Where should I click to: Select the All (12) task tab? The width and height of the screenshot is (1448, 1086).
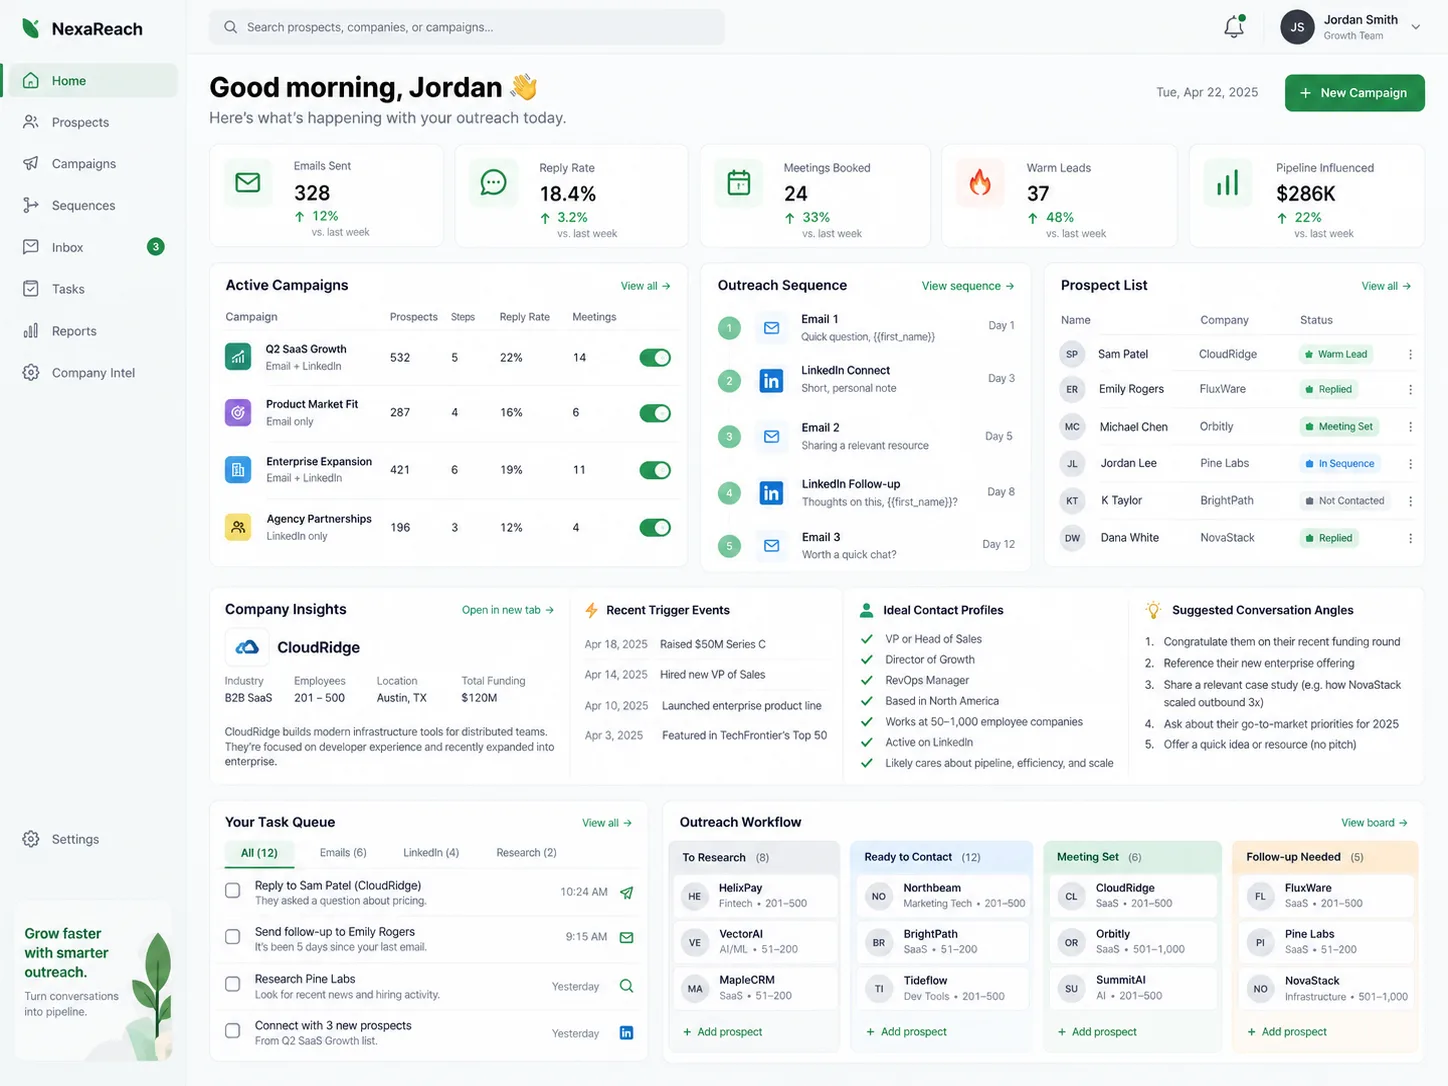(x=259, y=853)
